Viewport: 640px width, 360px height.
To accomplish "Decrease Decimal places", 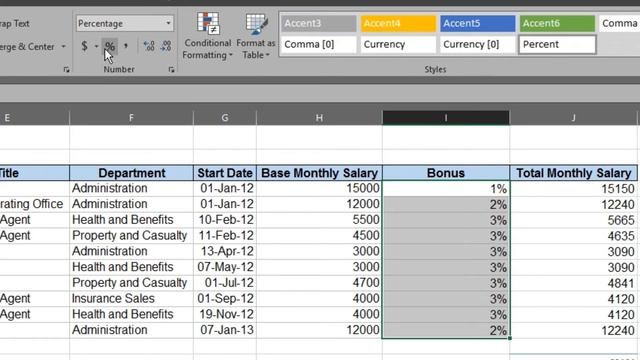I will pyautogui.click(x=165, y=46).
